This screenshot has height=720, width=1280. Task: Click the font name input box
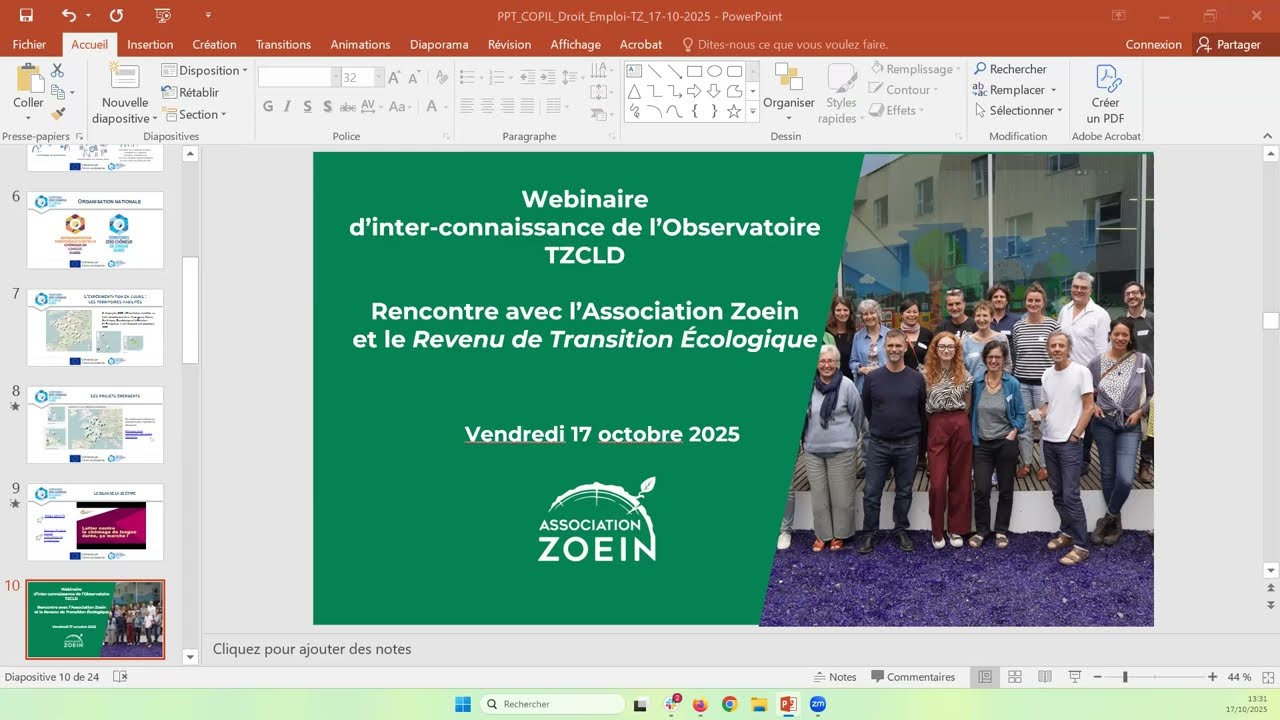point(294,77)
